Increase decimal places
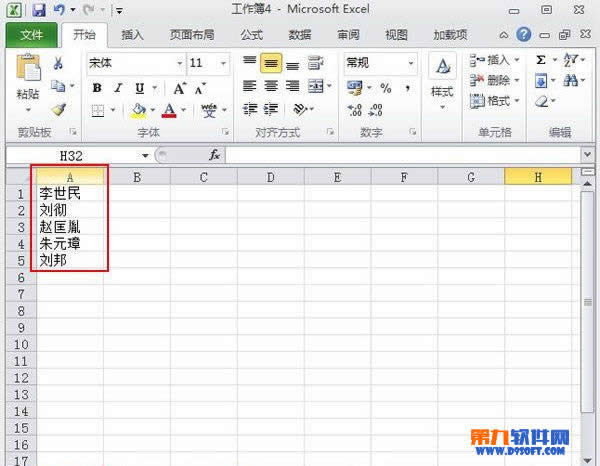The width and height of the screenshot is (600, 466). point(354,110)
